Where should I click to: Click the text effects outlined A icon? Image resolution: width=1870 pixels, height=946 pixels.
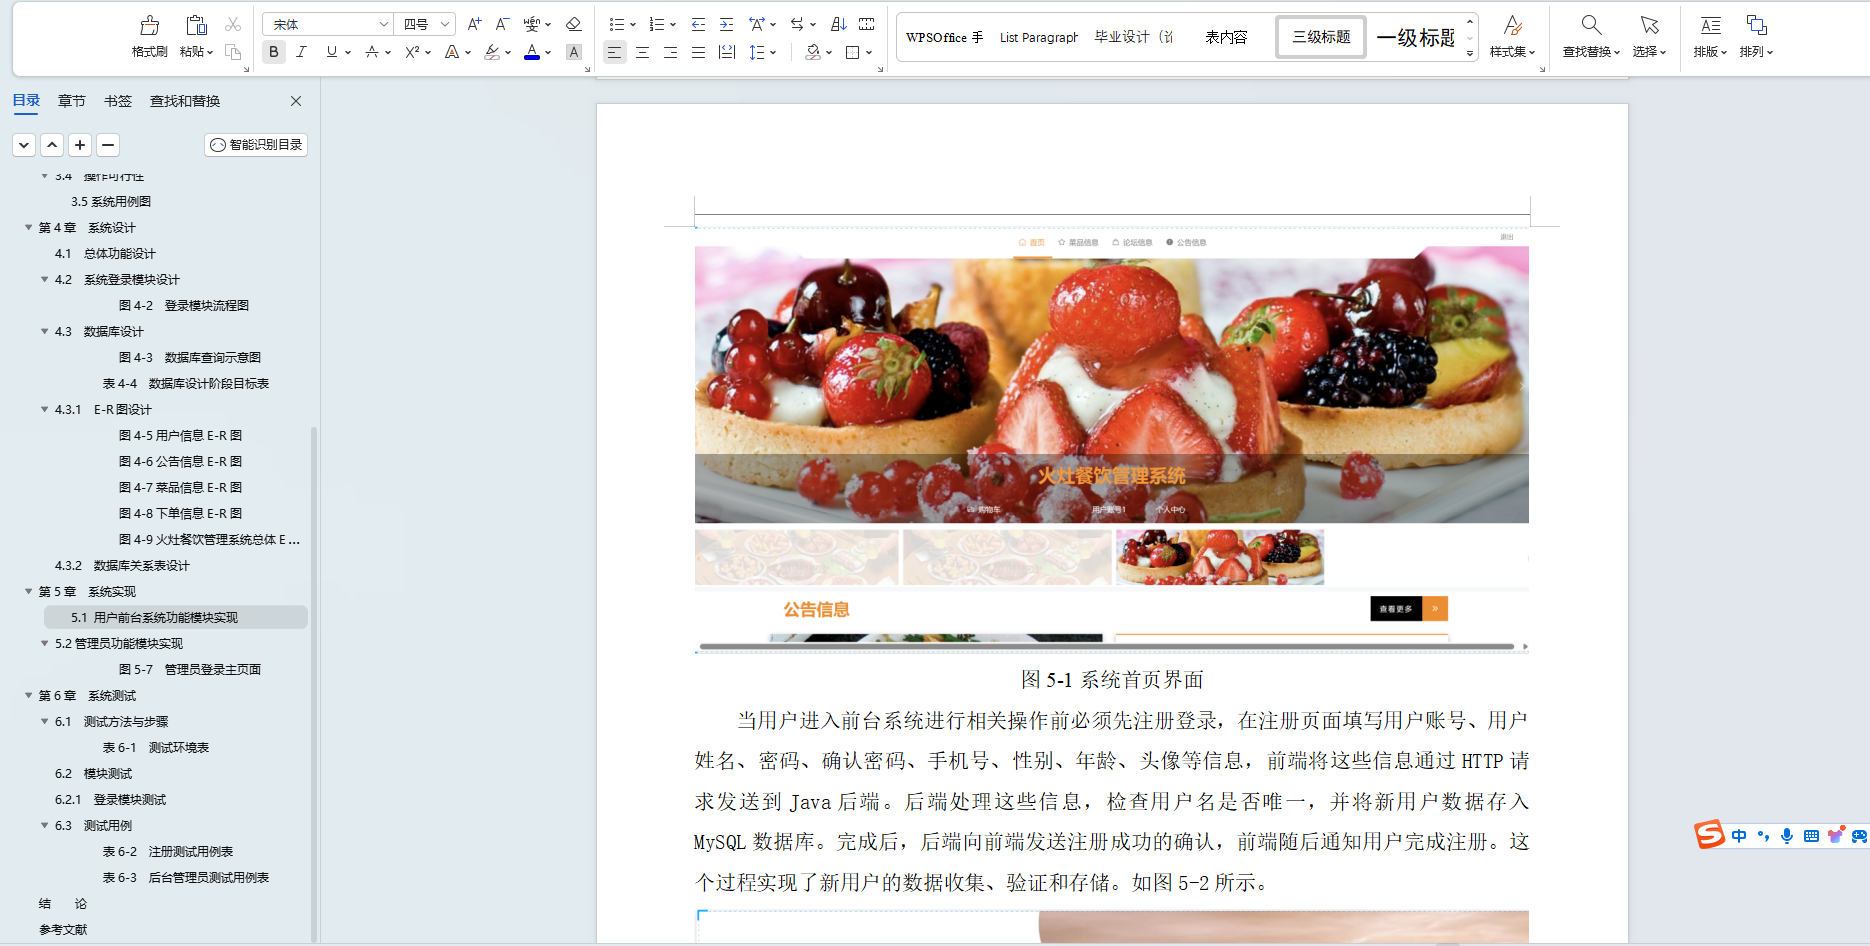click(452, 52)
